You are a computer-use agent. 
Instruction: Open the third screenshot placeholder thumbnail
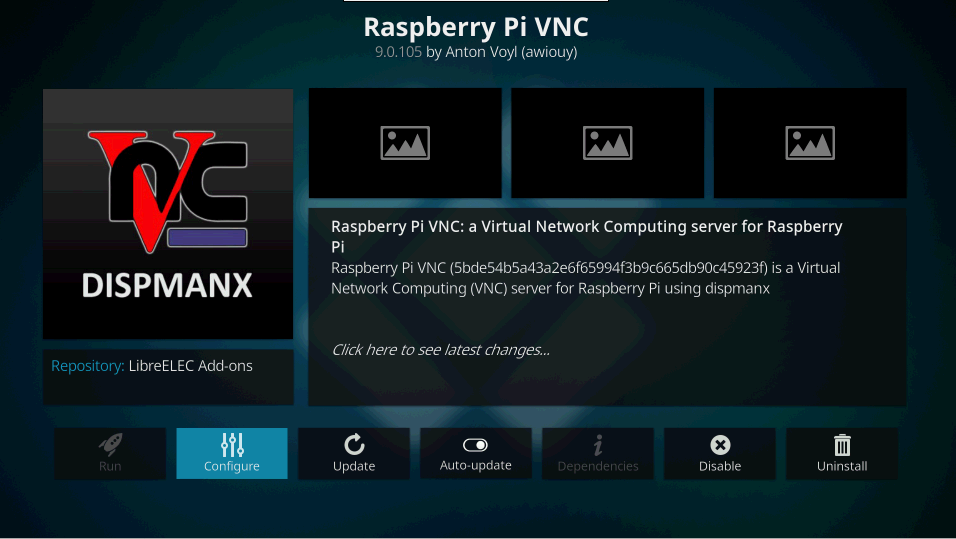click(x=810, y=143)
